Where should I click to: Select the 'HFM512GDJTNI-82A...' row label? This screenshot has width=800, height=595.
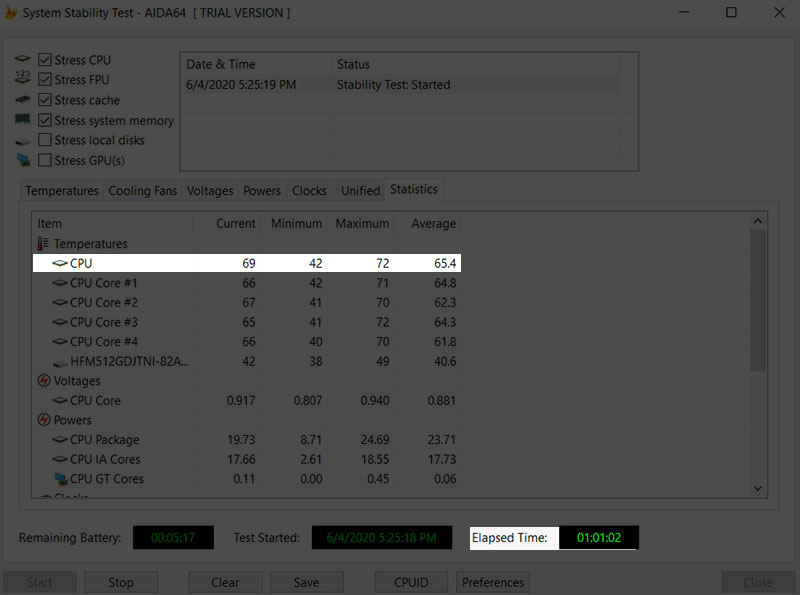coord(129,361)
